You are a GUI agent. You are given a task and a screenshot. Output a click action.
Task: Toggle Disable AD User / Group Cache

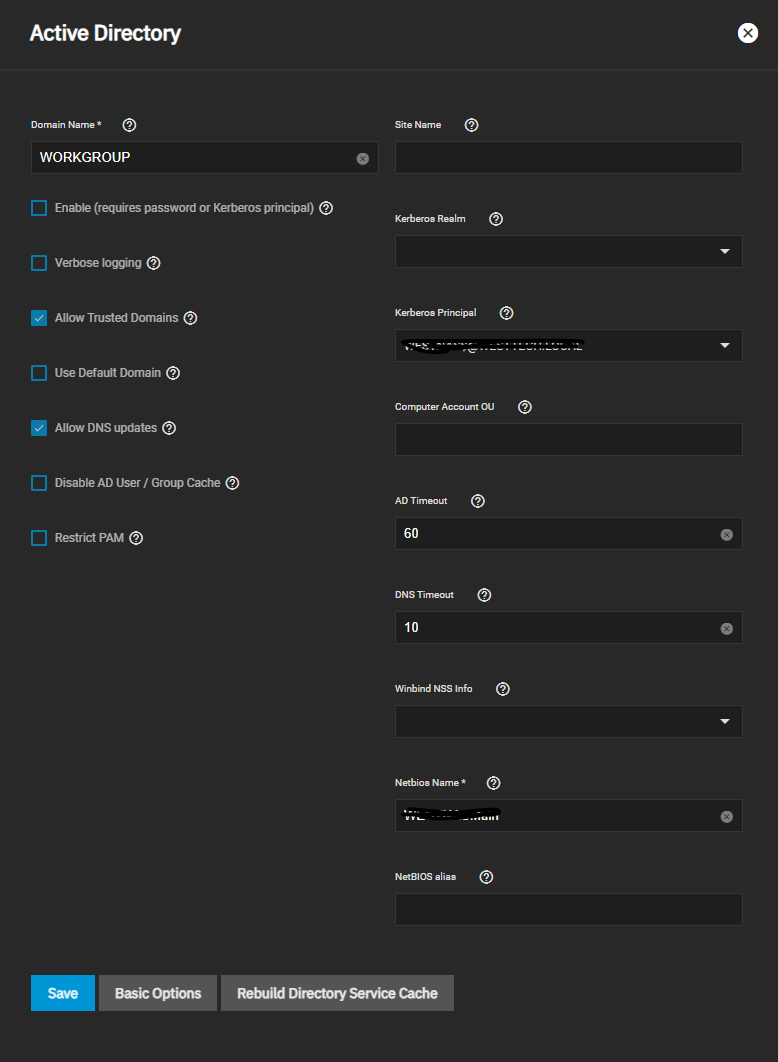tap(39, 483)
